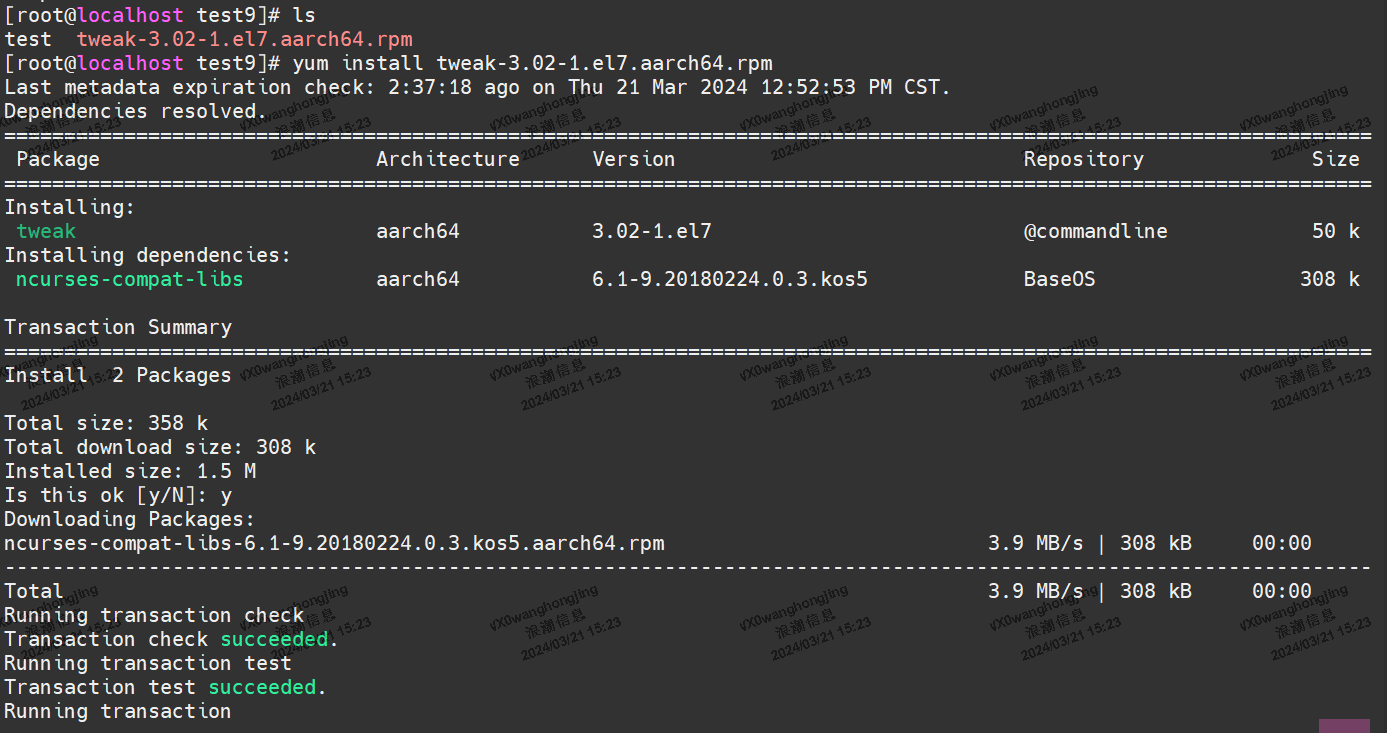Select the Version column header
The width and height of the screenshot is (1387, 733).
(x=633, y=159)
